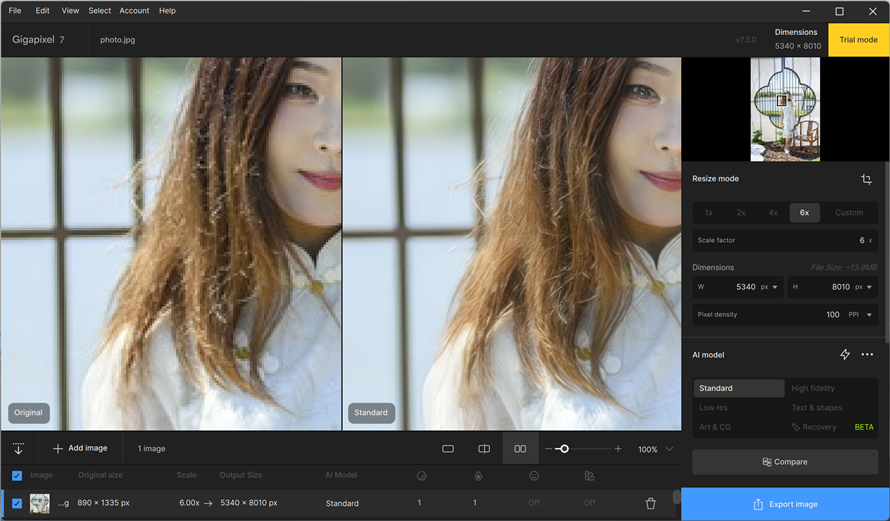Select the 6x resize option

804,213
